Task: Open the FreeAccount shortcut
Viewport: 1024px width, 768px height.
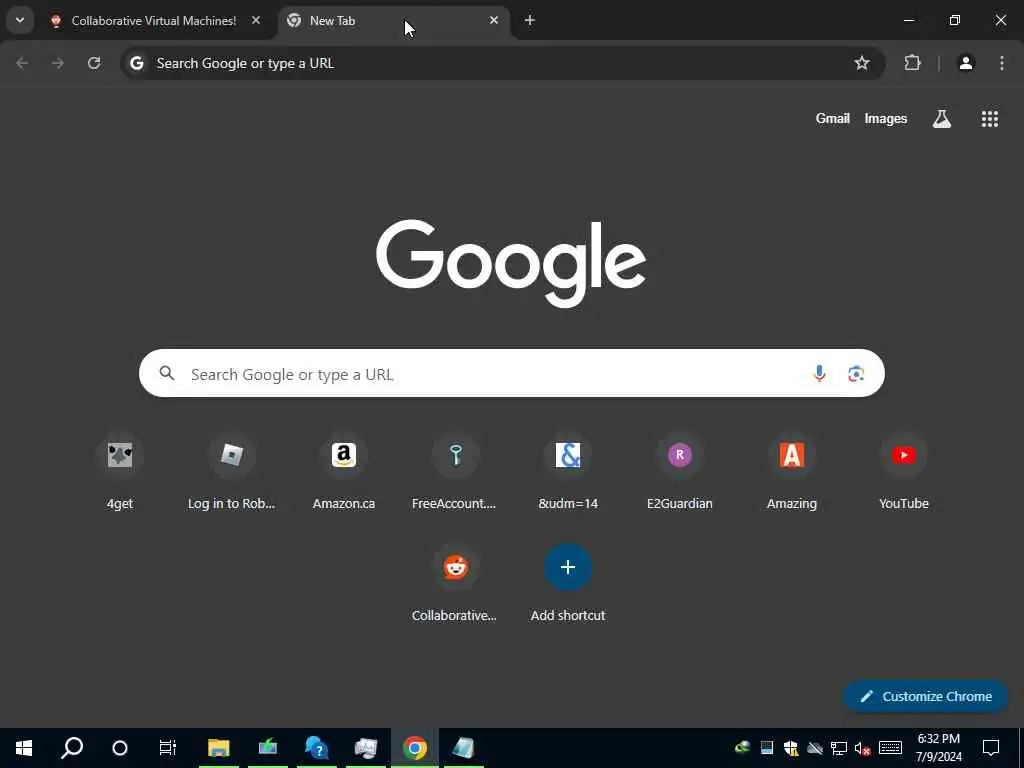Action: click(x=455, y=470)
